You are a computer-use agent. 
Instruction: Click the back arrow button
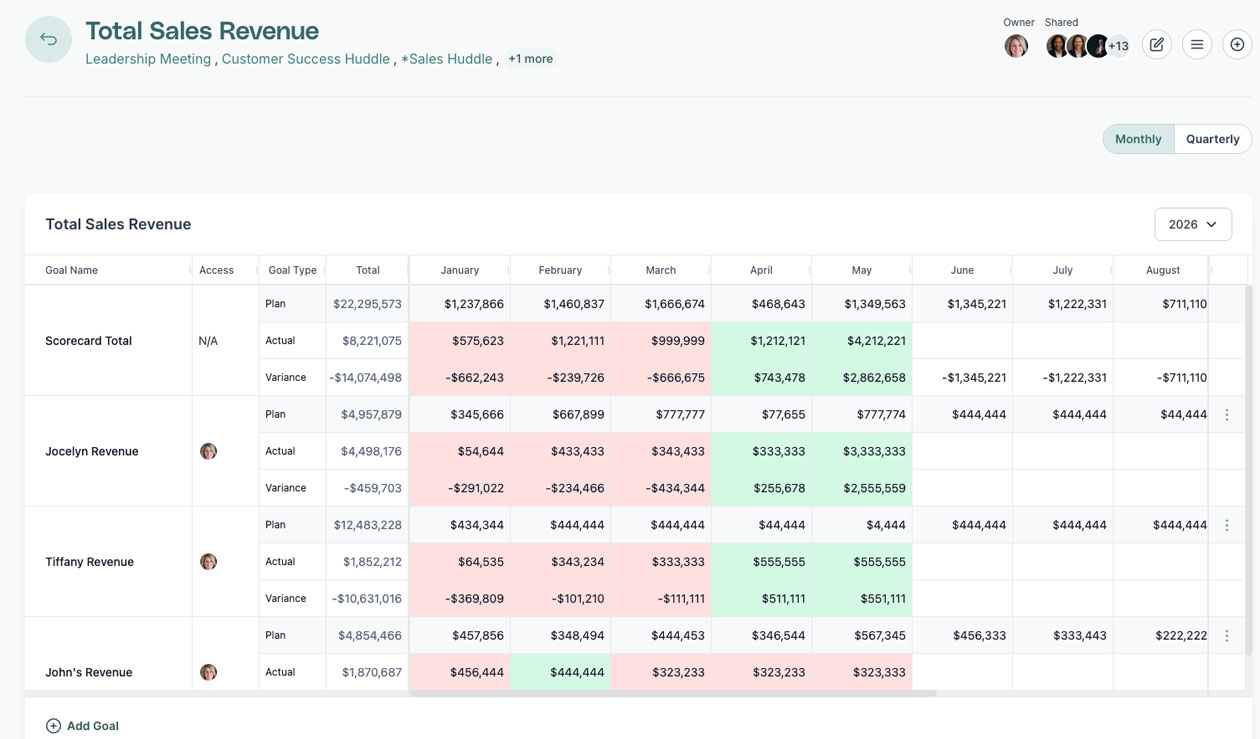(48, 40)
